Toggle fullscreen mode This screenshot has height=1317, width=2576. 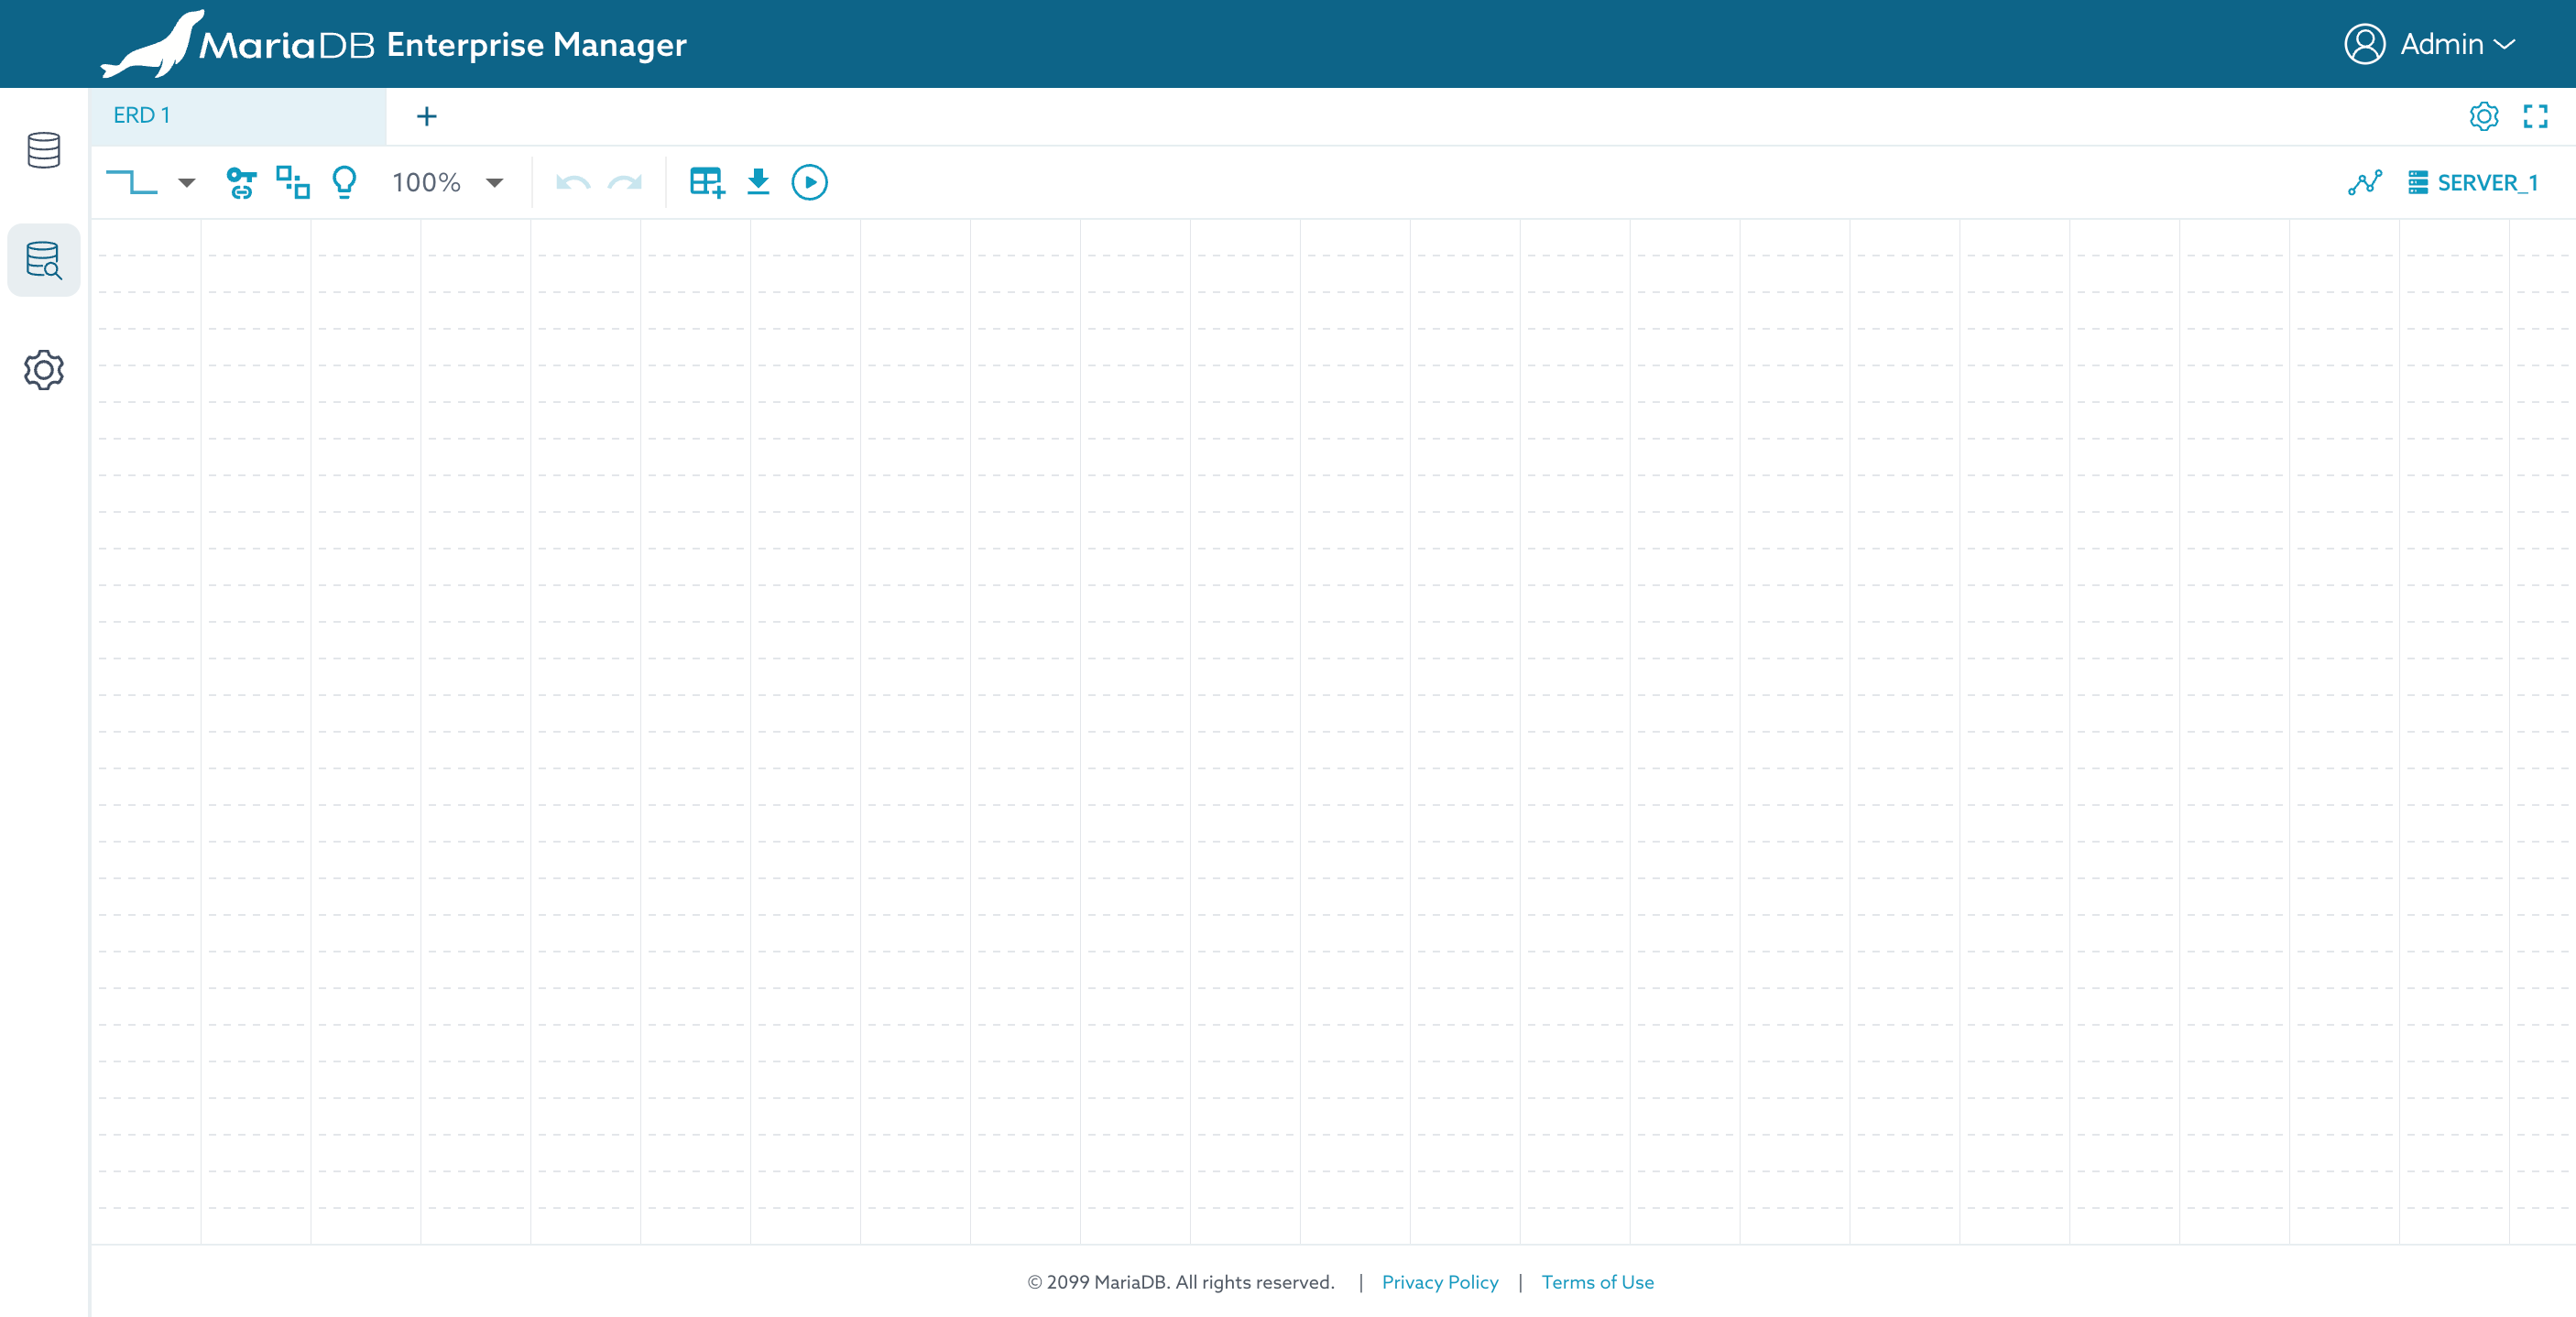pyautogui.click(x=2535, y=116)
